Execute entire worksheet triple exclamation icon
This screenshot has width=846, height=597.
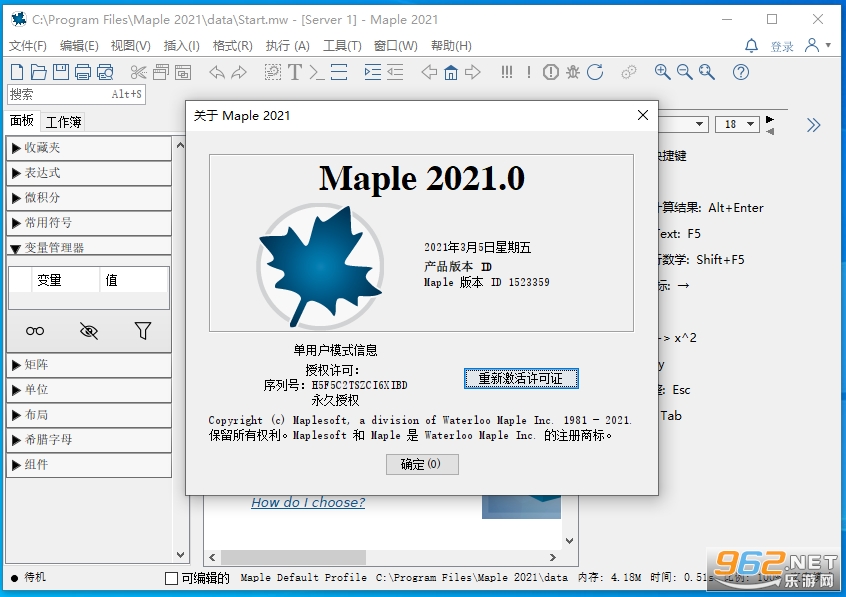[507, 72]
